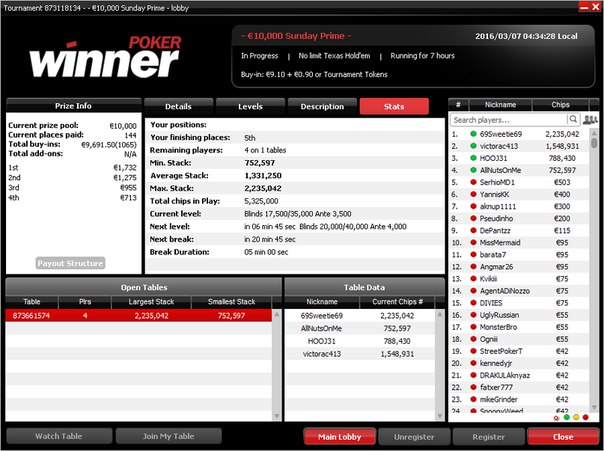Click the small hollow red legend circle
Image resolution: width=604 pixels, height=451 pixels.
556,418
